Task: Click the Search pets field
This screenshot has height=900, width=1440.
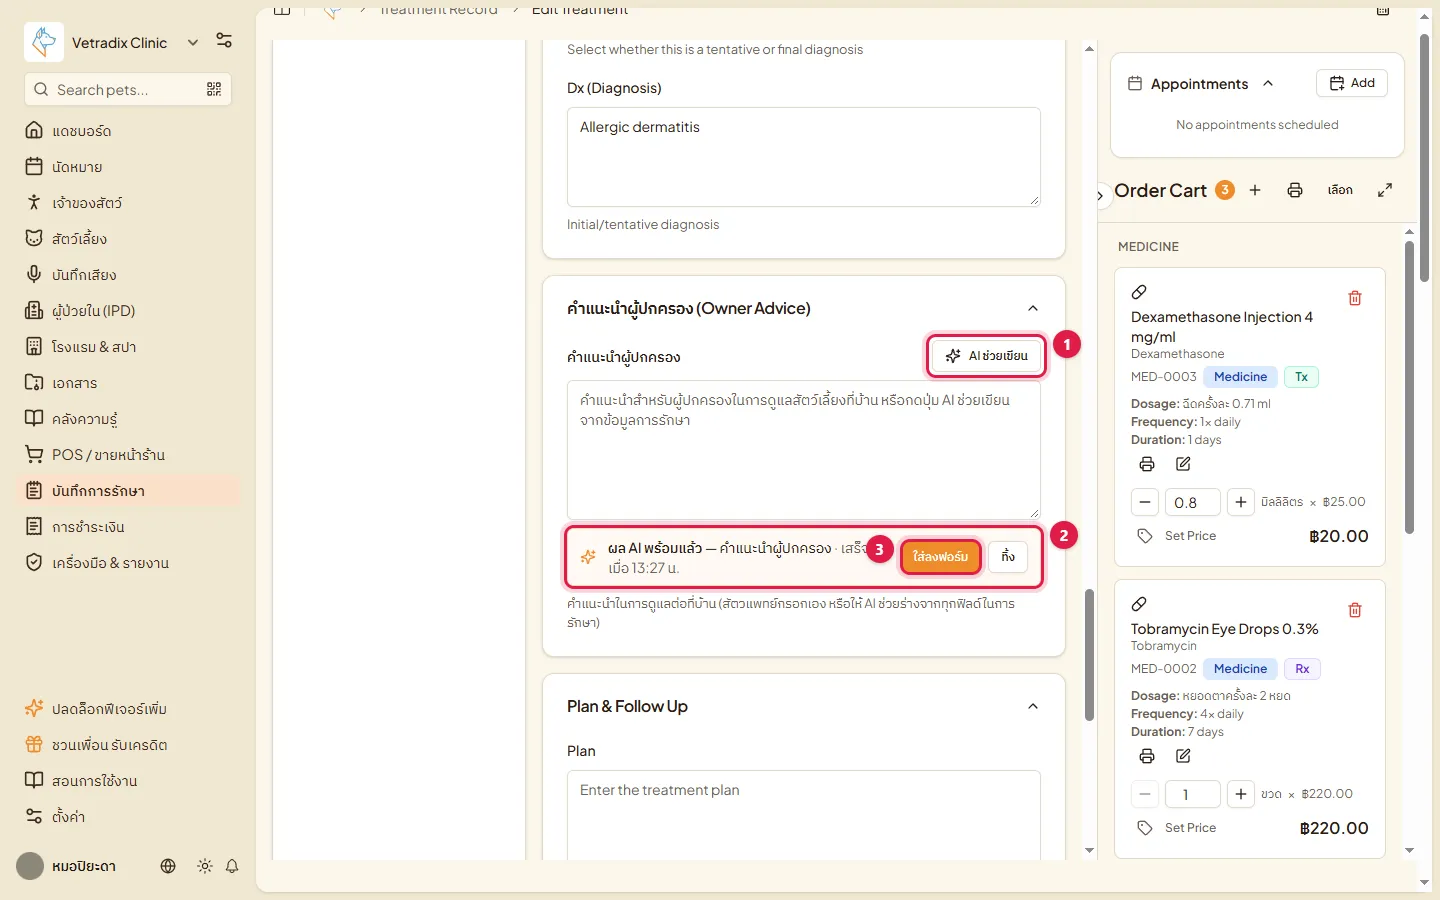Action: click(x=128, y=89)
